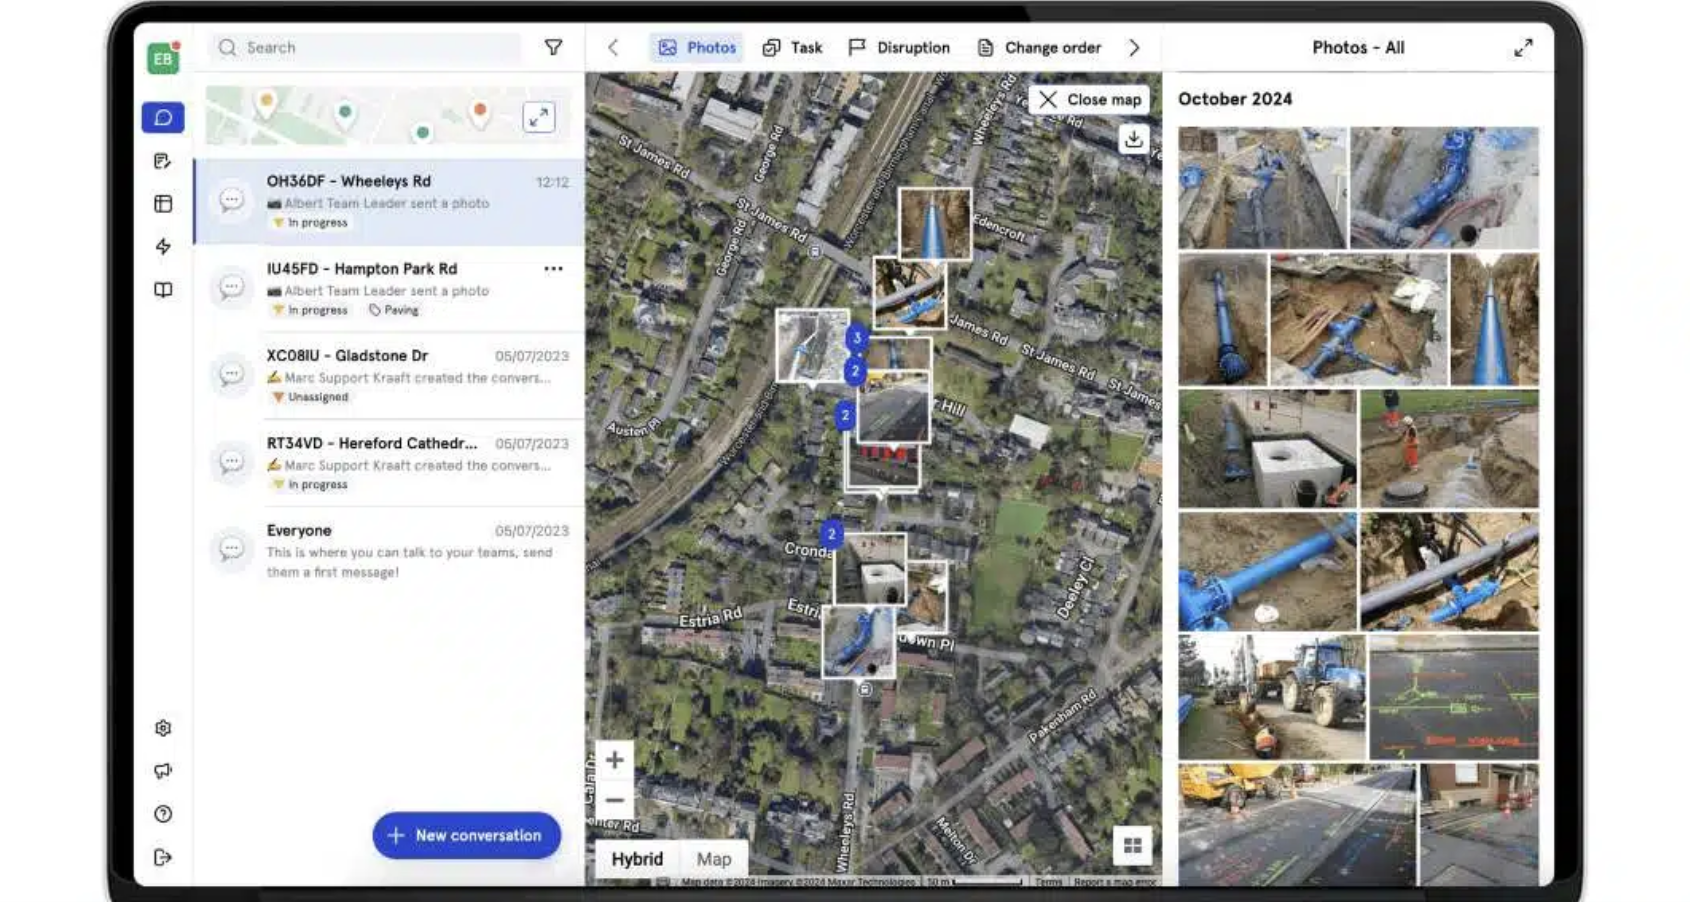Image resolution: width=1690 pixels, height=902 pixels.
Task: Switch map to plain Map view
Action: click(714, 859)
